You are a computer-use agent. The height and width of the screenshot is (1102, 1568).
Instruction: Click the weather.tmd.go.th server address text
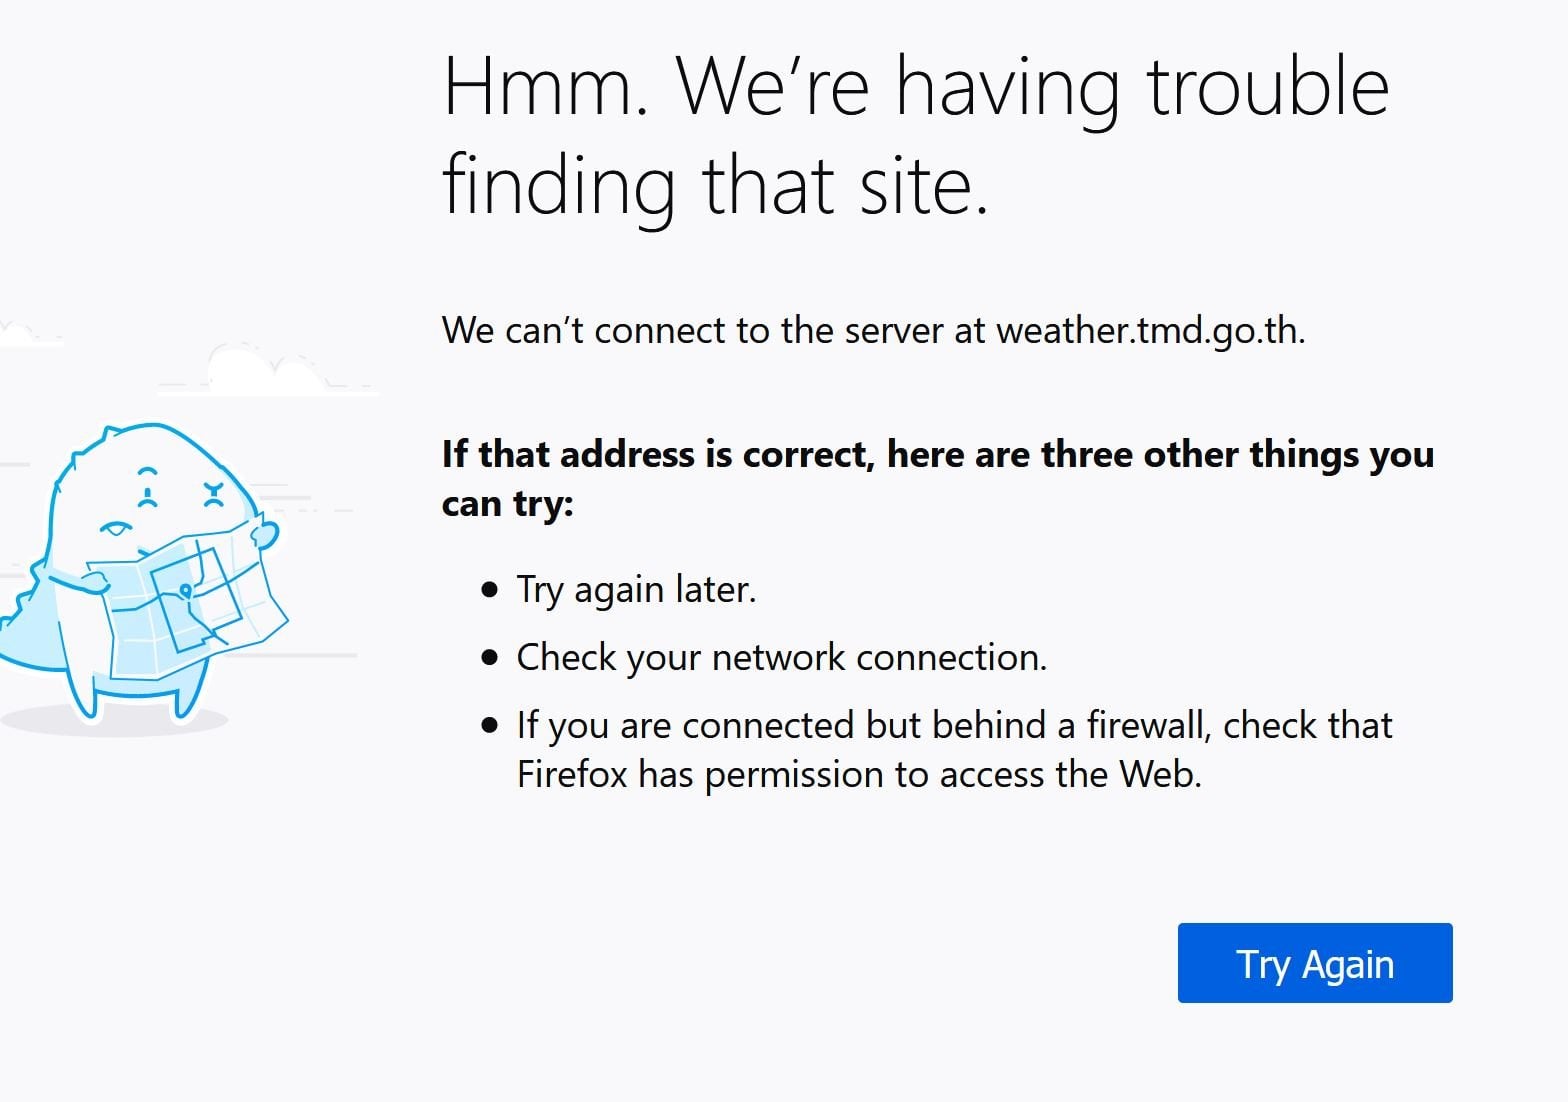1150,330
